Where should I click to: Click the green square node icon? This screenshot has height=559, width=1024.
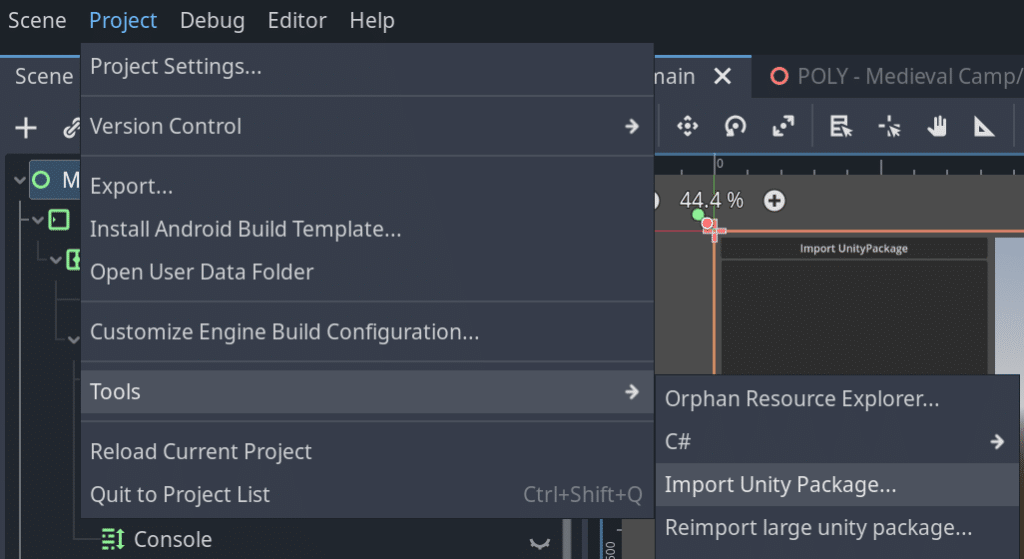(59, 220)
